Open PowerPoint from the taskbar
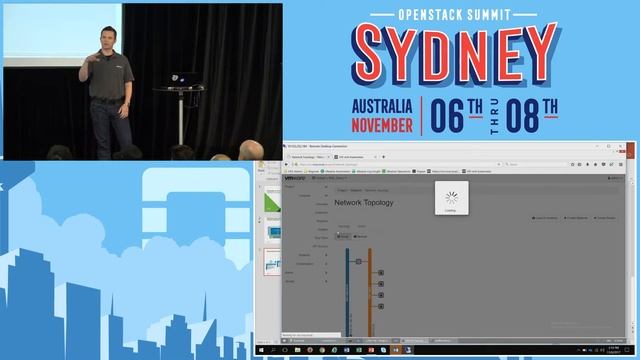The width and height of the screenshot is (640, 360). coord(371,350)
